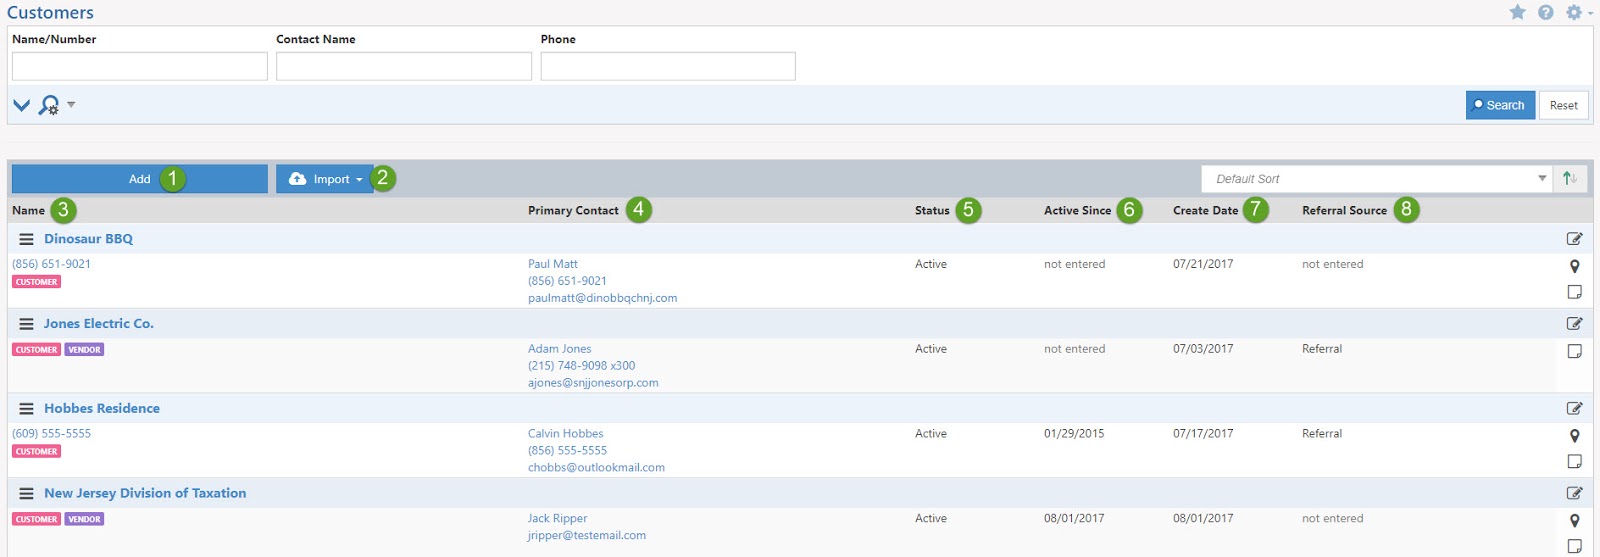Email ajones@snjjonesorp.com
This screenshot has height=557, width=1600.
point(593,383)
